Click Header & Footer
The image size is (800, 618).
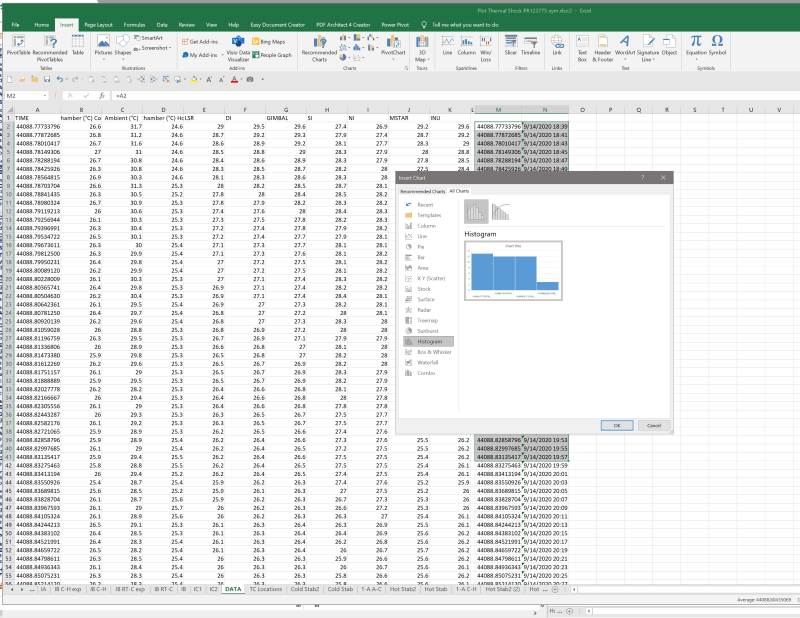point(603,48)
